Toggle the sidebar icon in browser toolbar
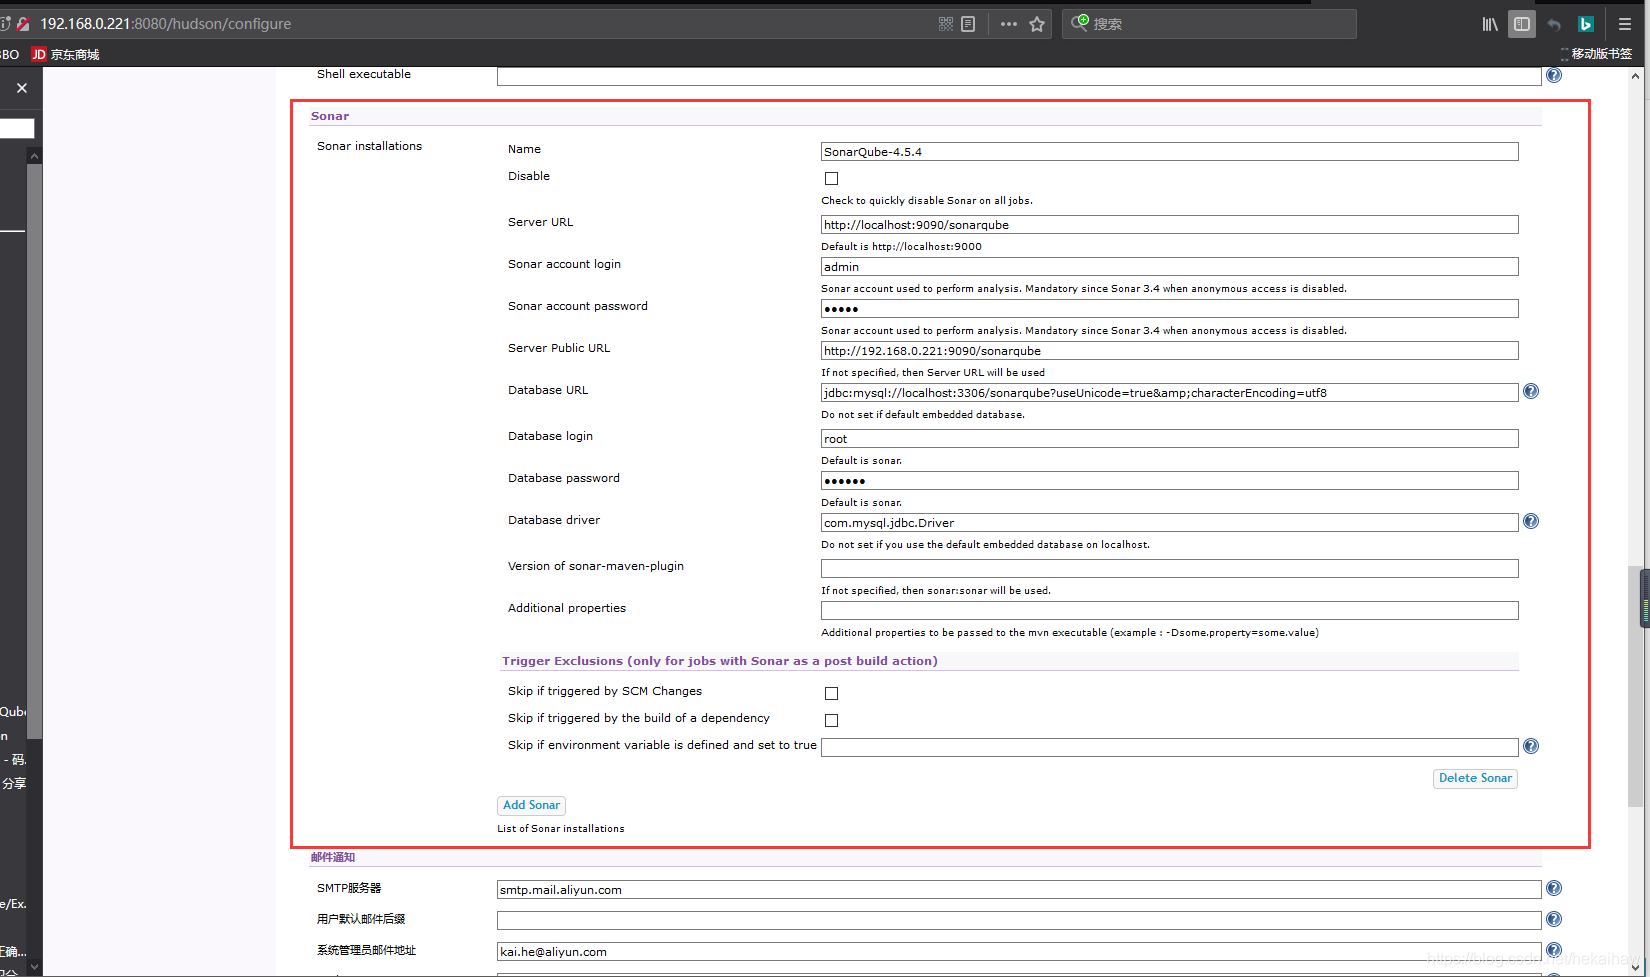The height and width of the screenshot is (977, 1650). tap(1522, 24)
